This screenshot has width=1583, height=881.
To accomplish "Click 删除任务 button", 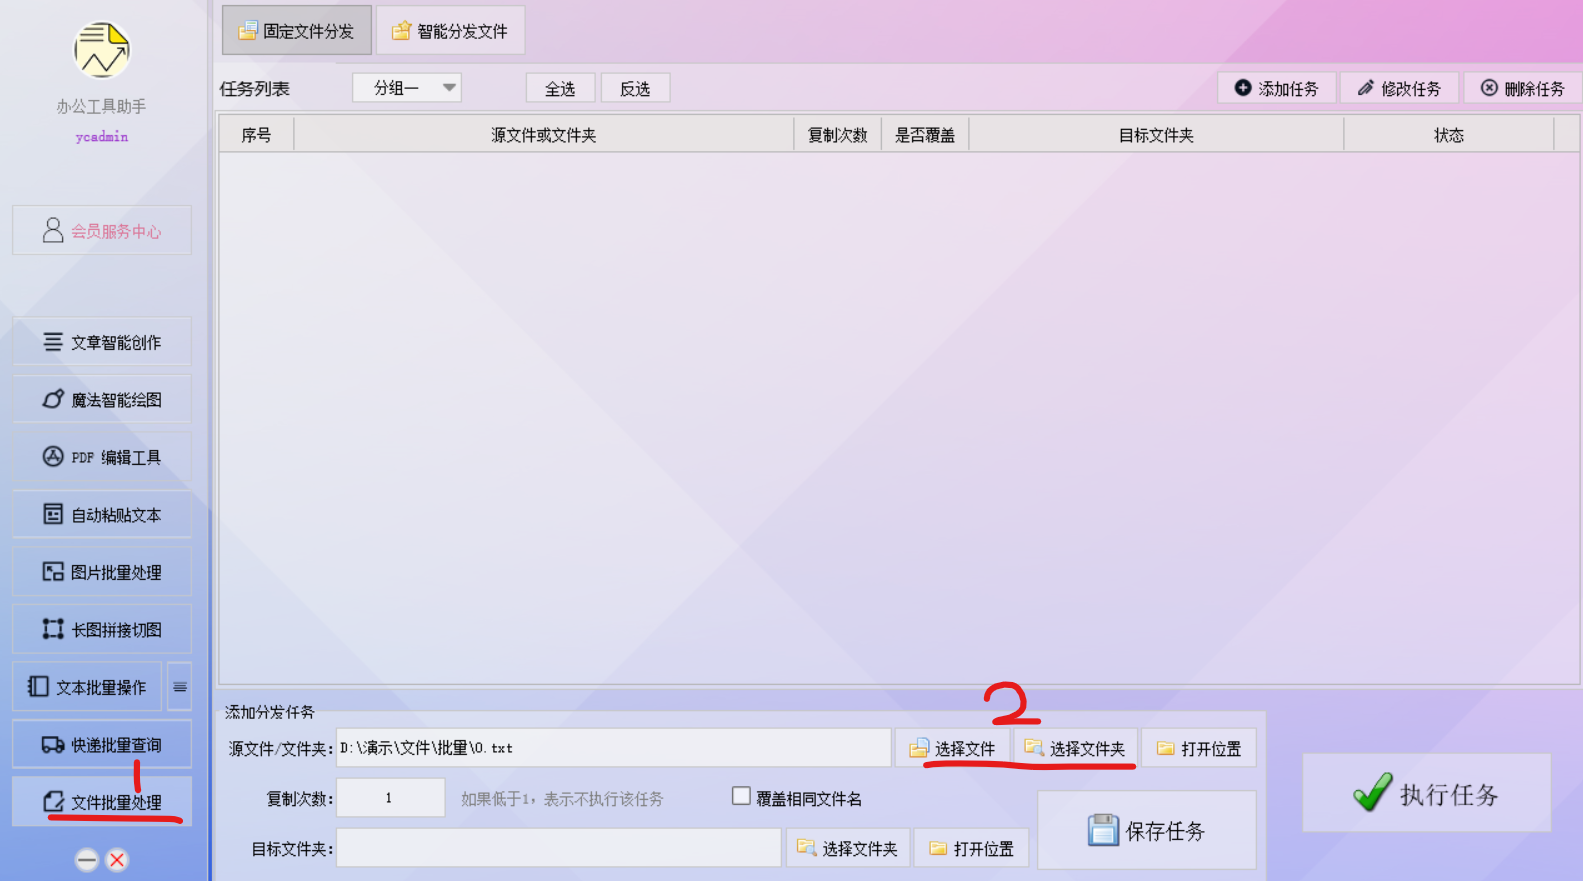I will tap(1523, 88).
